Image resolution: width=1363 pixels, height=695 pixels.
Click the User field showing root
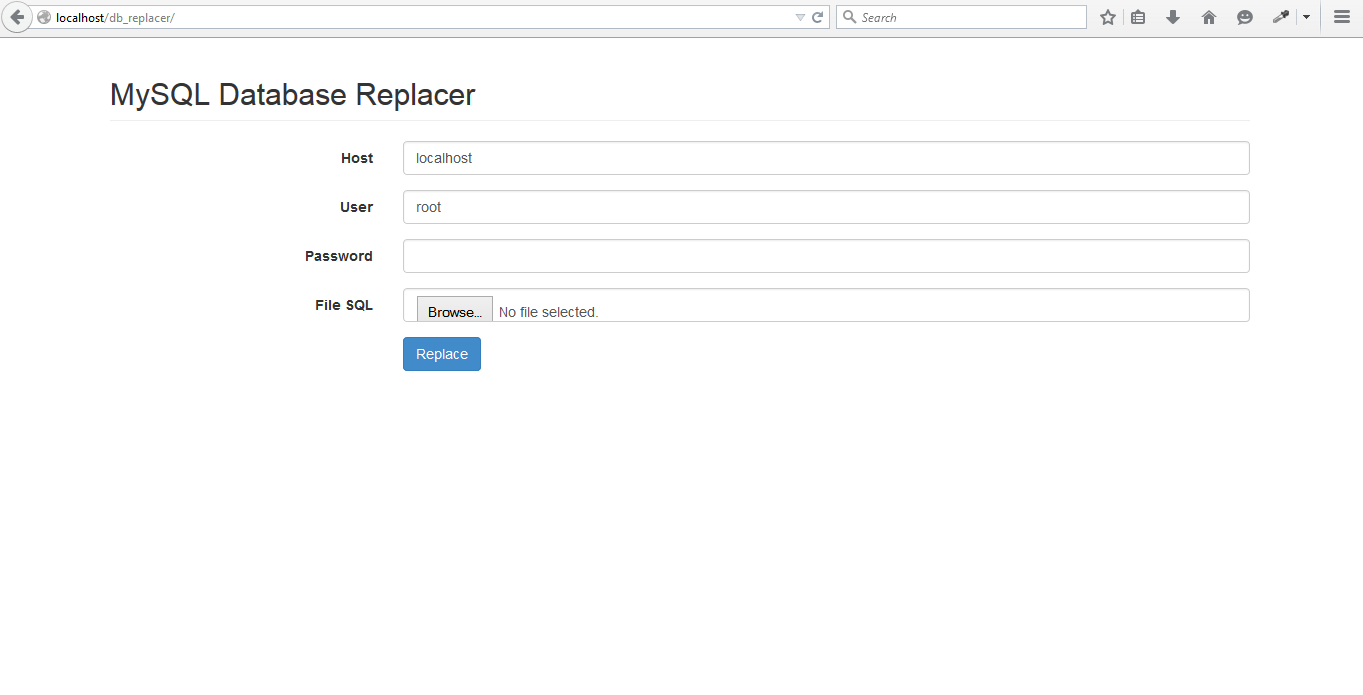point(825,207)
